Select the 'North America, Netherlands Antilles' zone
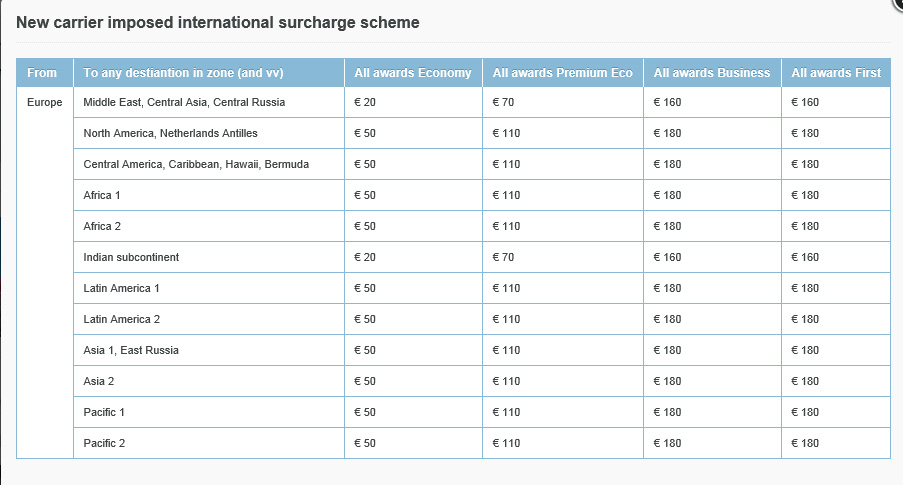This screenshot has width=903, height=485. [170, 133]
